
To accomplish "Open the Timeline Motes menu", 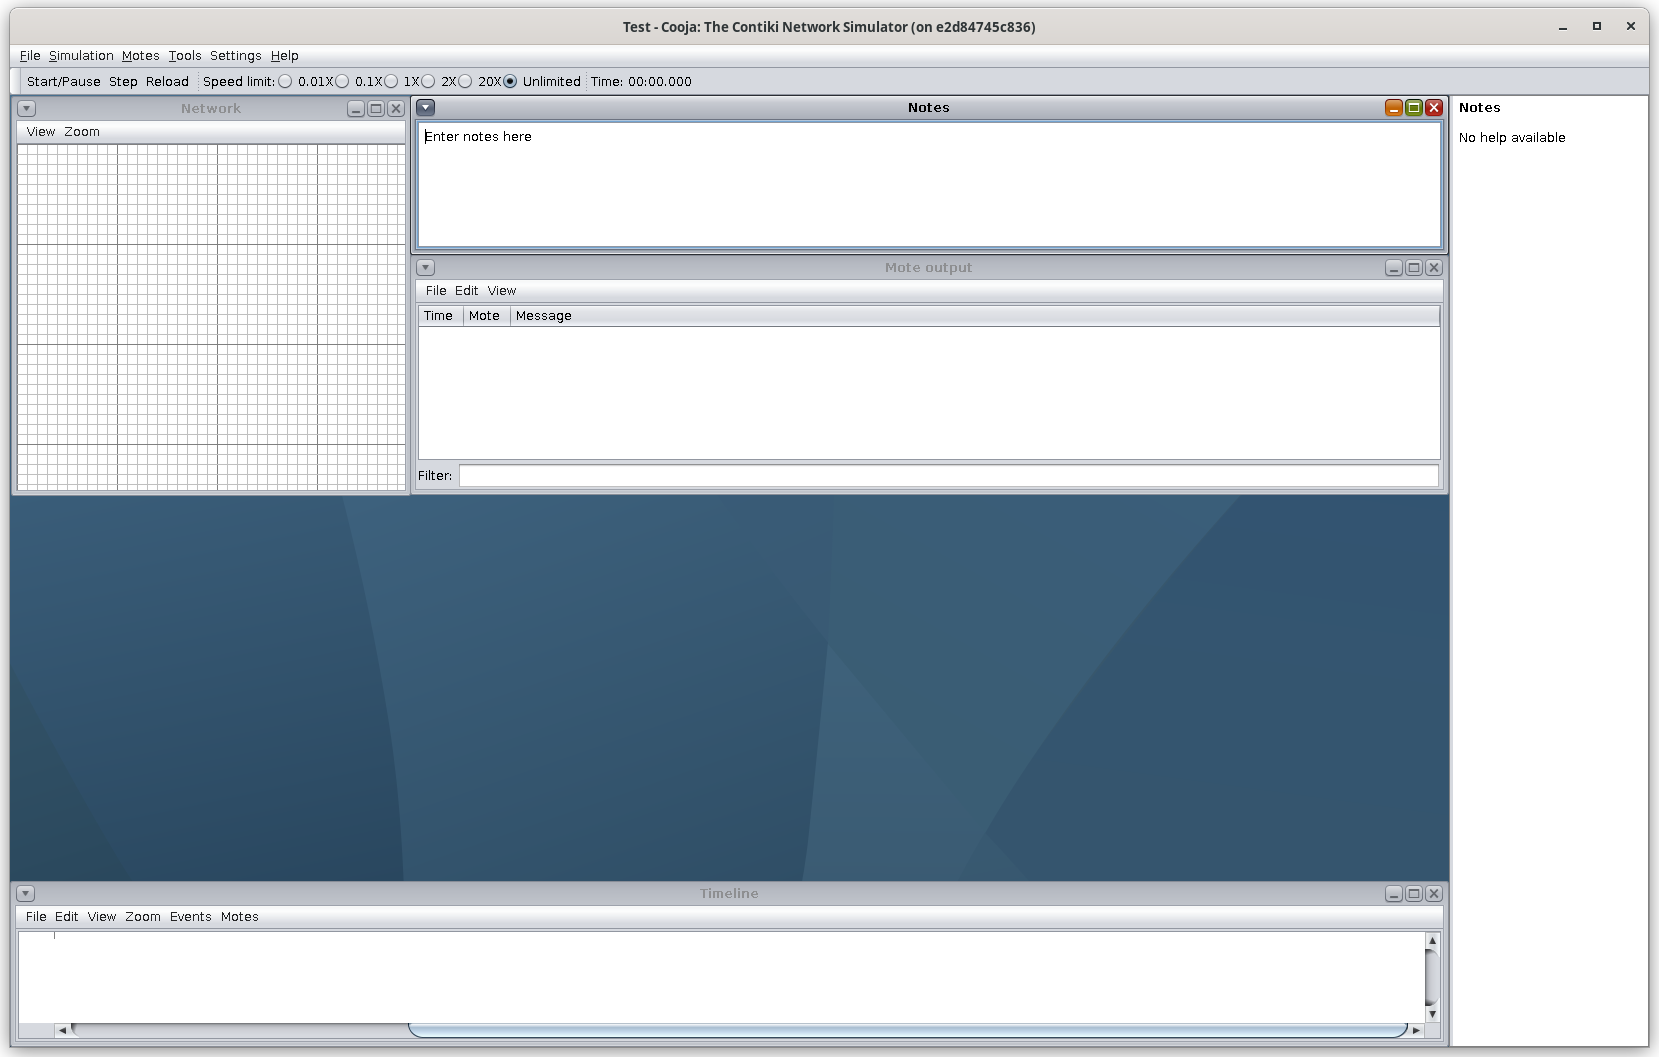I will click(x=240, y=917).
